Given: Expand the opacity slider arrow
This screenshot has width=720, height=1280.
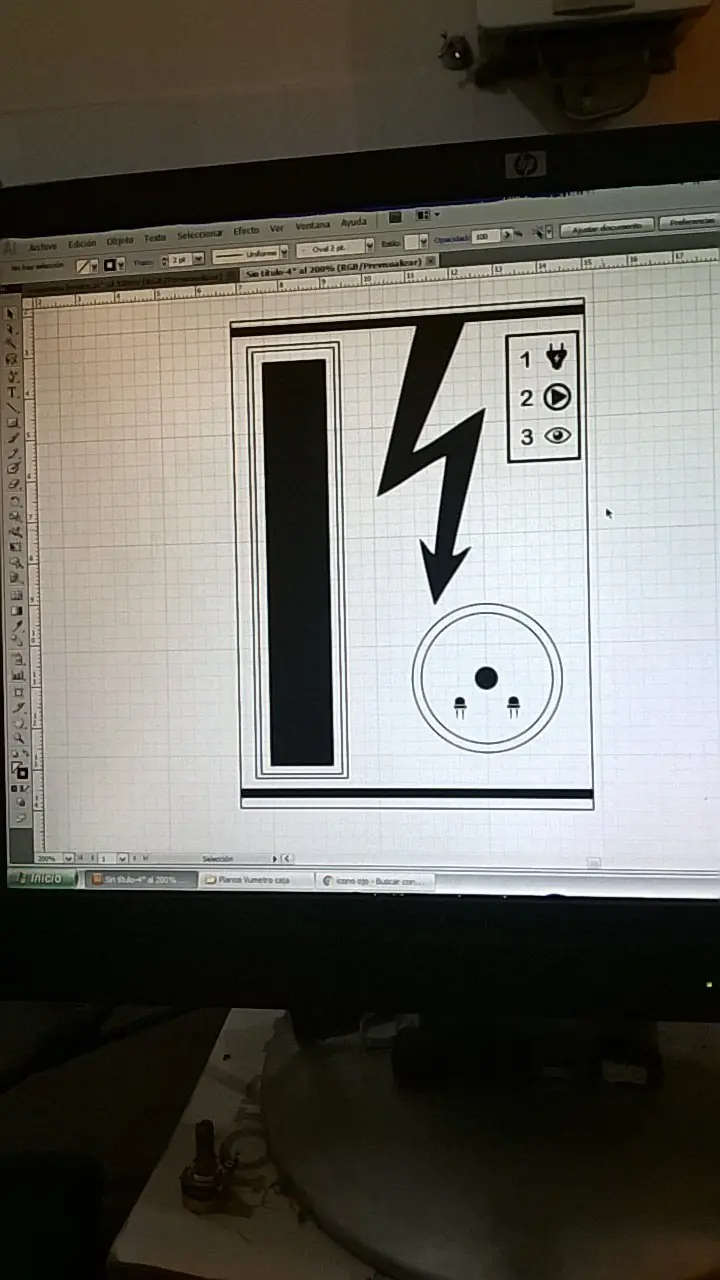Looking at the screenshot, I should coord(507,235).
